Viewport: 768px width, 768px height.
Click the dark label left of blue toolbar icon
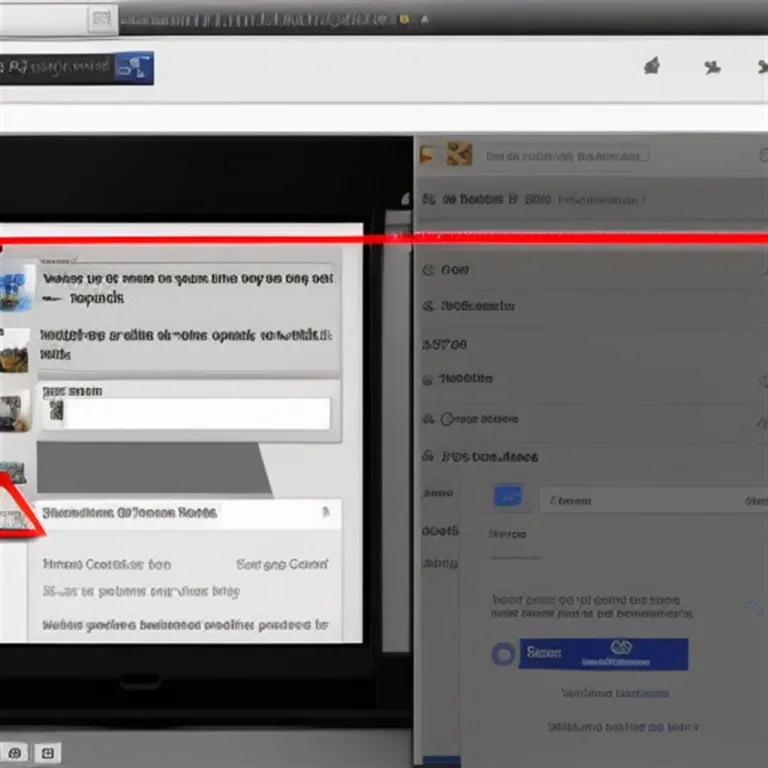click(56, 67)
